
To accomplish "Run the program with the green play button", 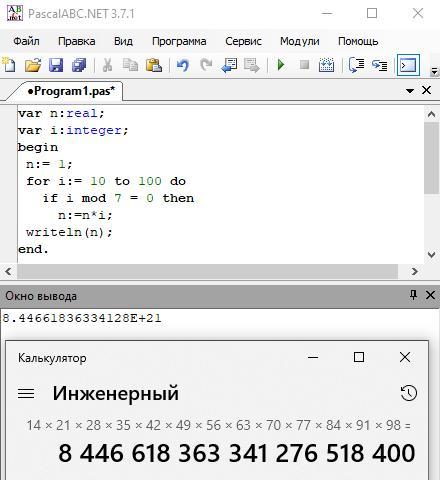I will (x=281, y=65).
